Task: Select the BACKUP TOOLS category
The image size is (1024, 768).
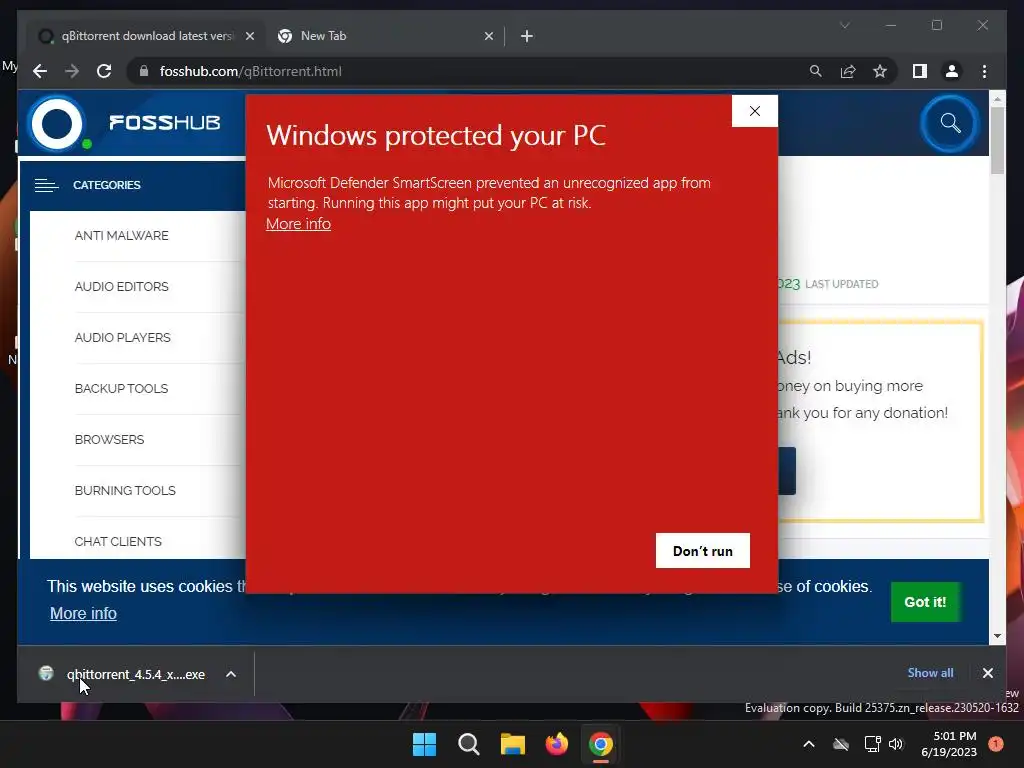Action: click(x=121, y=389)
